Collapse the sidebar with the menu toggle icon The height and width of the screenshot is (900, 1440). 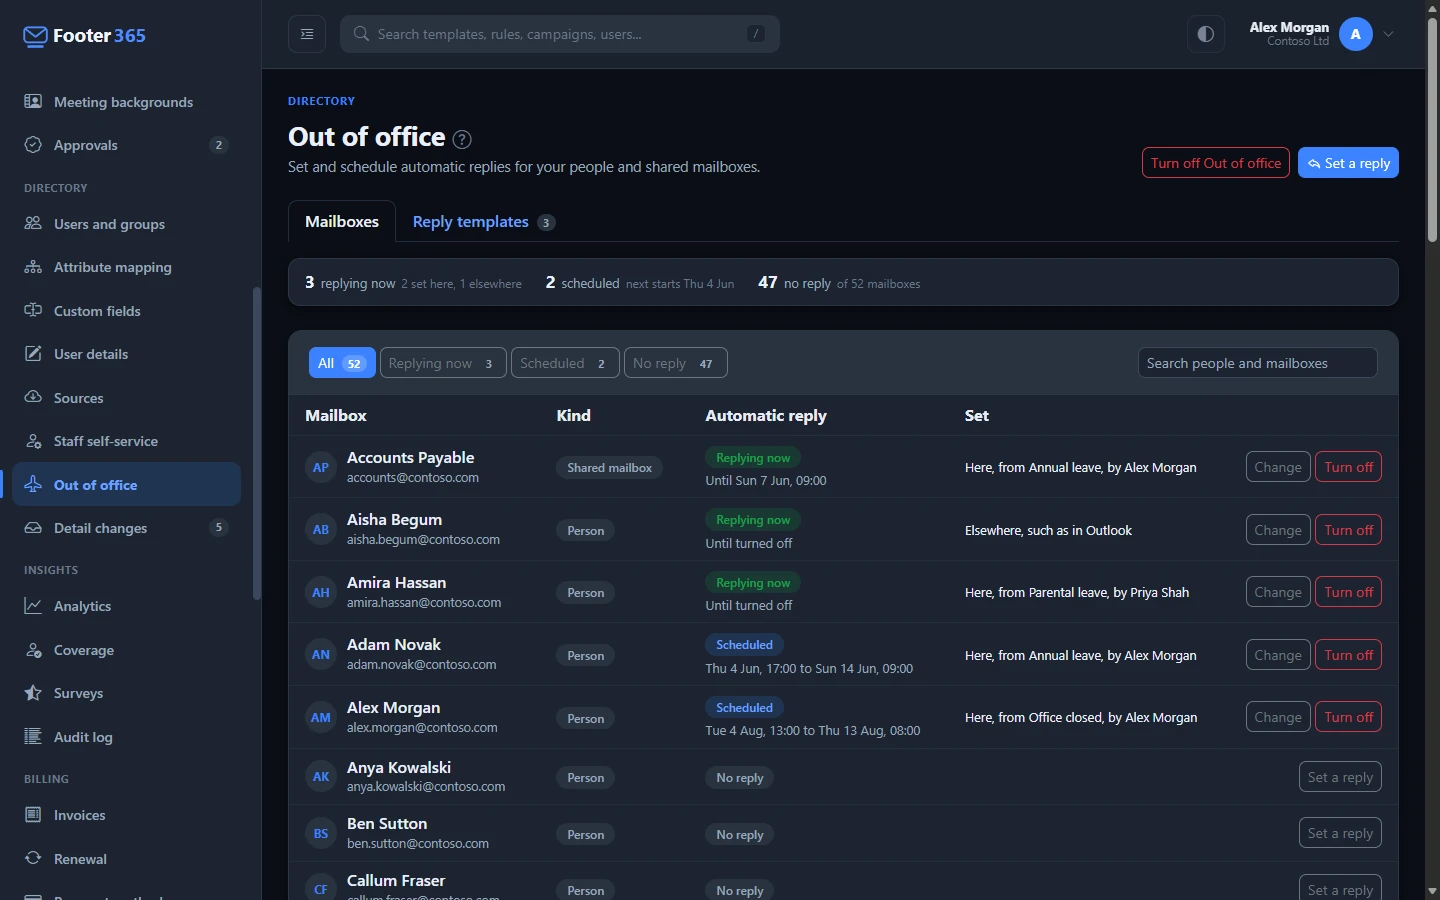(x=307, y=34)
